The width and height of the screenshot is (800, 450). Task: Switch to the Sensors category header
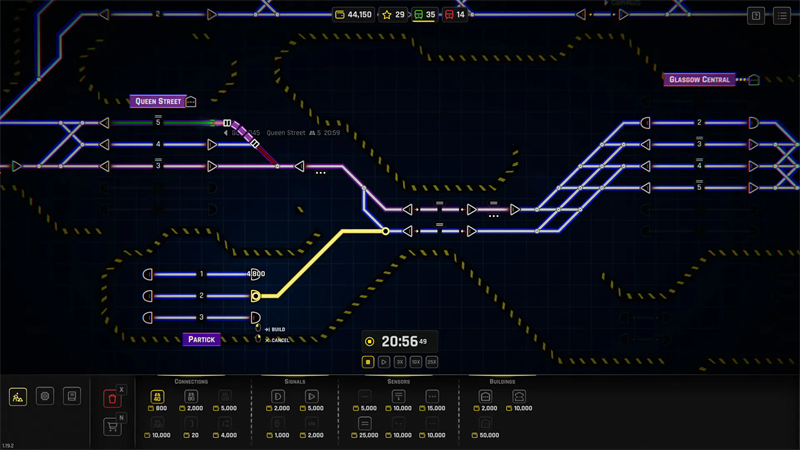[x=398, y=382]
